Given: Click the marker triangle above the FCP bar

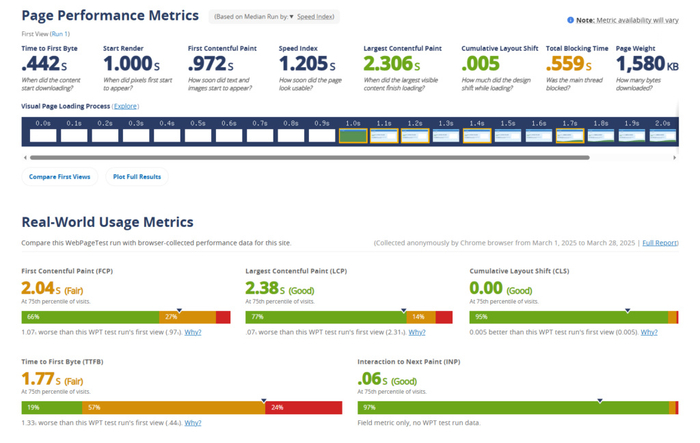Looking at the screenshot, I should 179,310.
